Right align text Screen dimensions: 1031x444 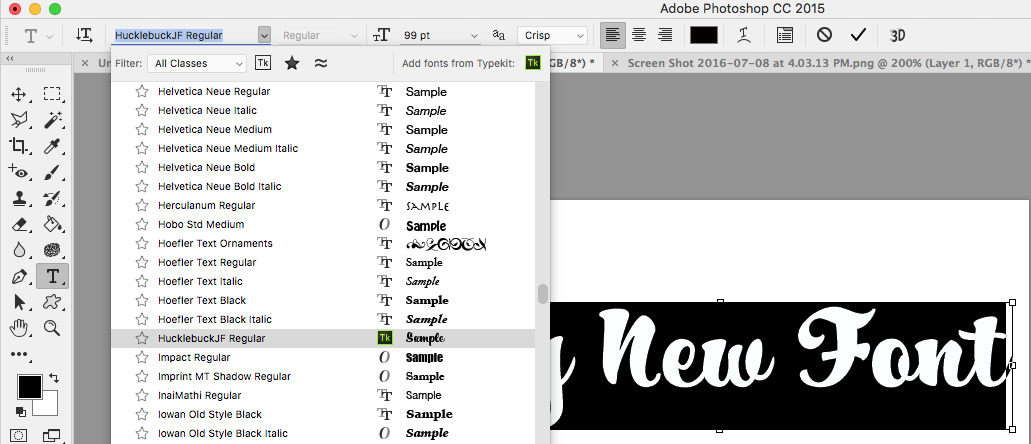(x=665, y=35)
